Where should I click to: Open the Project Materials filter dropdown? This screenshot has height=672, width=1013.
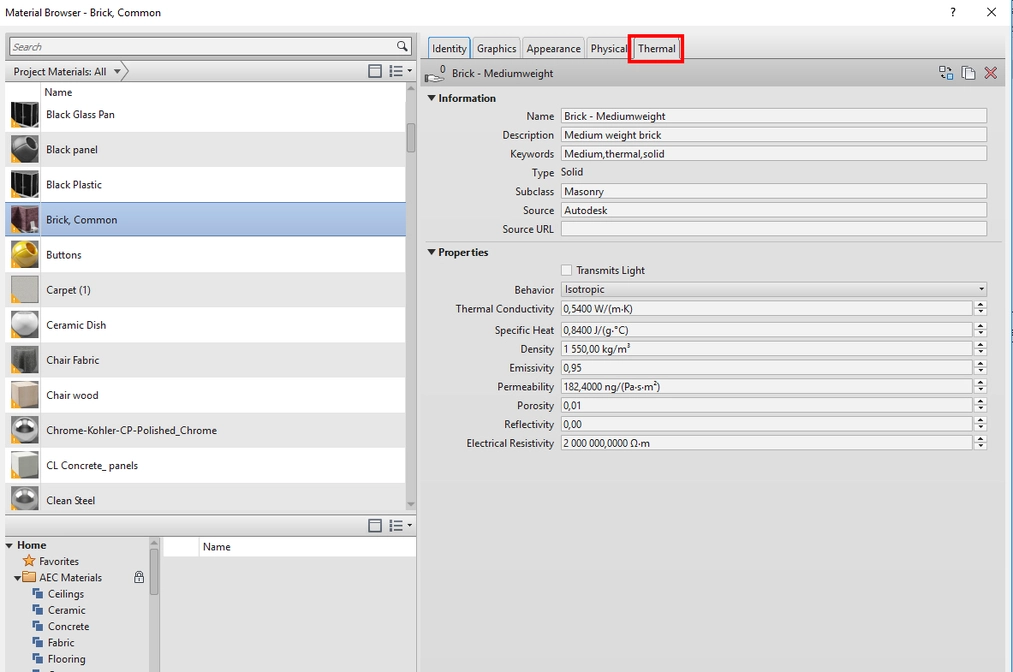pos(117,71)
